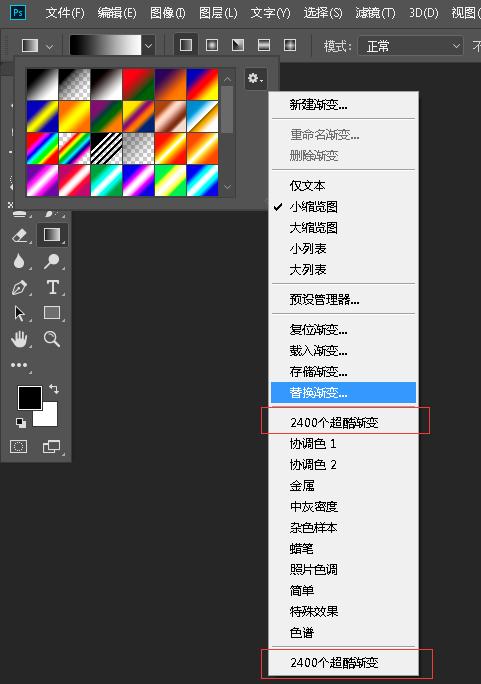
Task: Change the screen mode icon
Action: tap(51, 446)
